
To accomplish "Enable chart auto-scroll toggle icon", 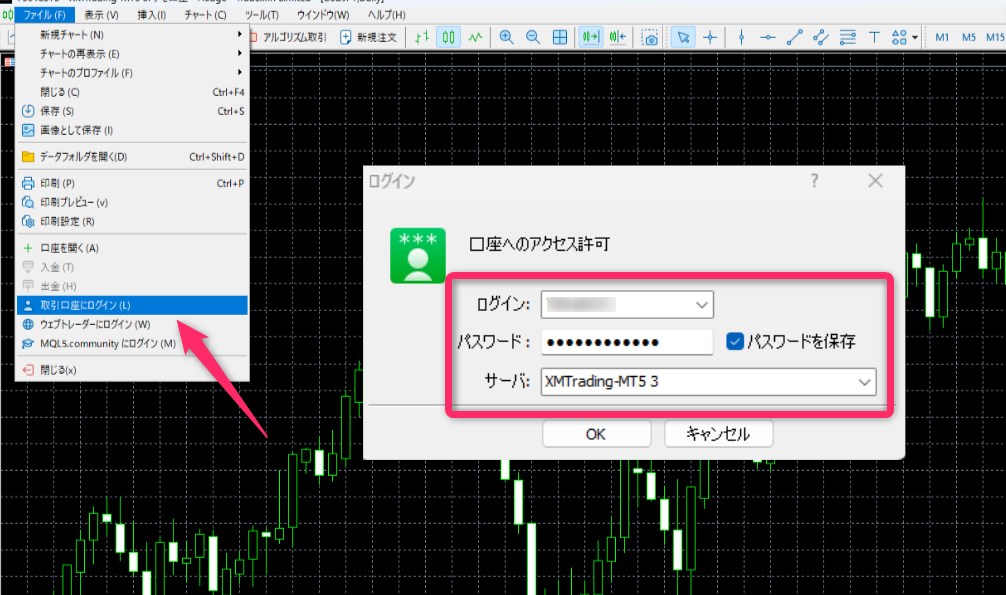I will (x=588, y=36).
